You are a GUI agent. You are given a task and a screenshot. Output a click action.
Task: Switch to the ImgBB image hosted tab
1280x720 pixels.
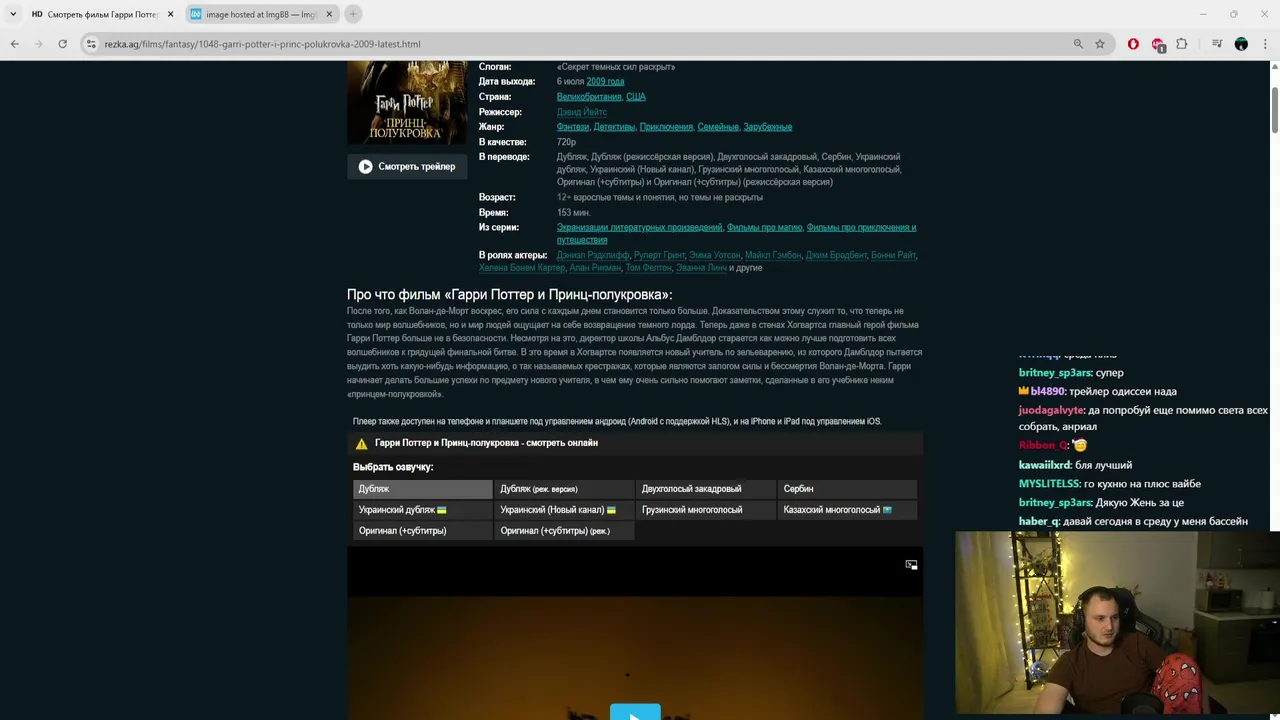pos(261,14)
